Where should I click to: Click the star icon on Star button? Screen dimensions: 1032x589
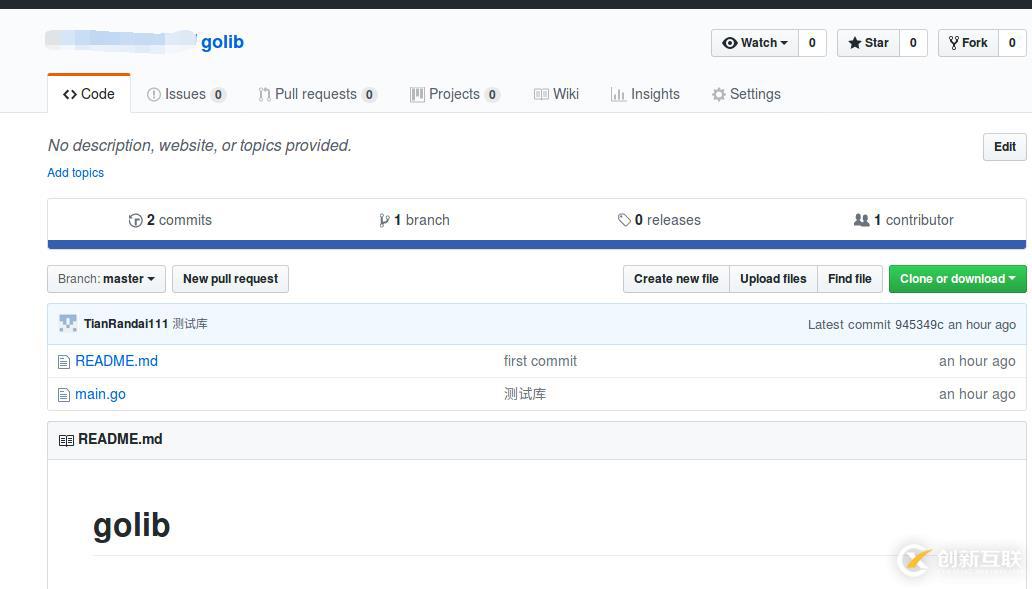click(854, 43)
